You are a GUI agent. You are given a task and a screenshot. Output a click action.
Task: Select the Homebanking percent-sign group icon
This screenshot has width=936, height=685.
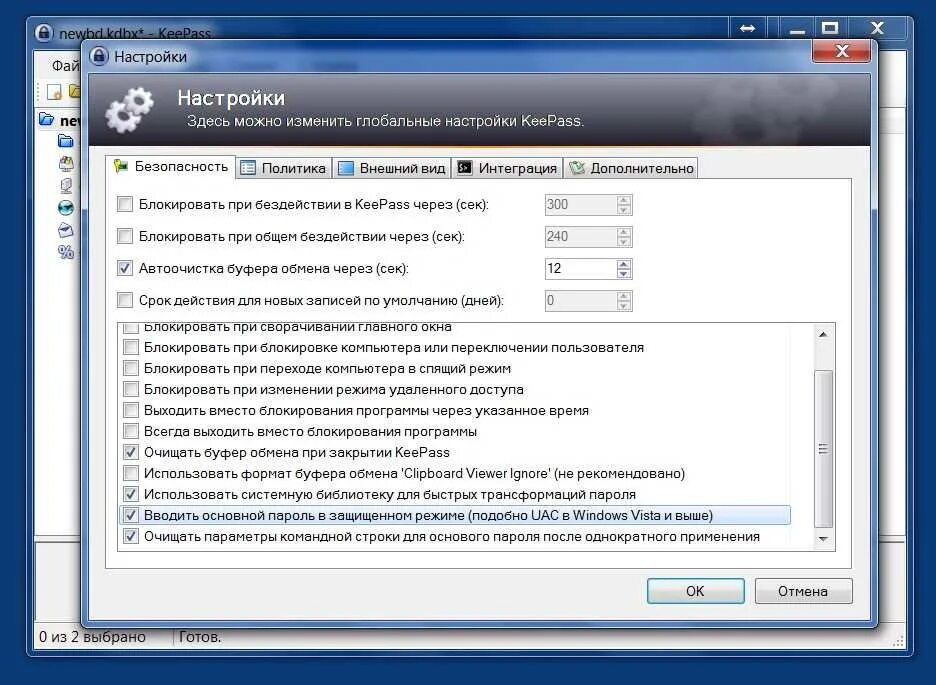tap(66, 252)
